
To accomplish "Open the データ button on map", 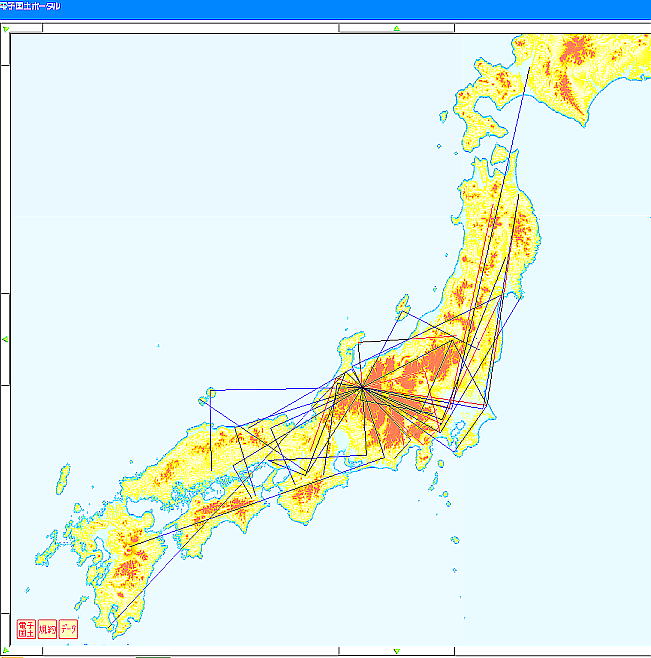I will click(68, 629).
